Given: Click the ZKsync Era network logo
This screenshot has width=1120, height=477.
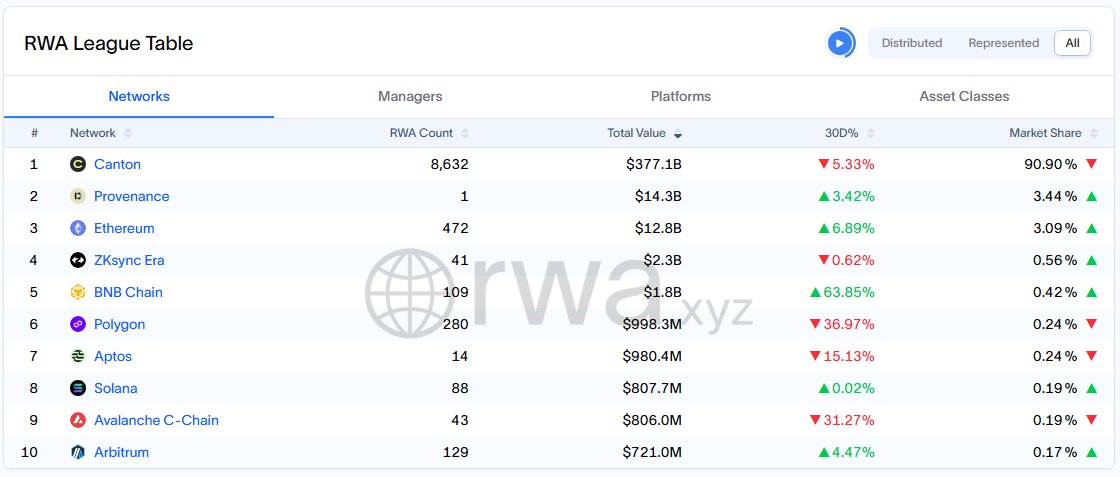Looking at the screenshot, I should (x=78, y=260).
